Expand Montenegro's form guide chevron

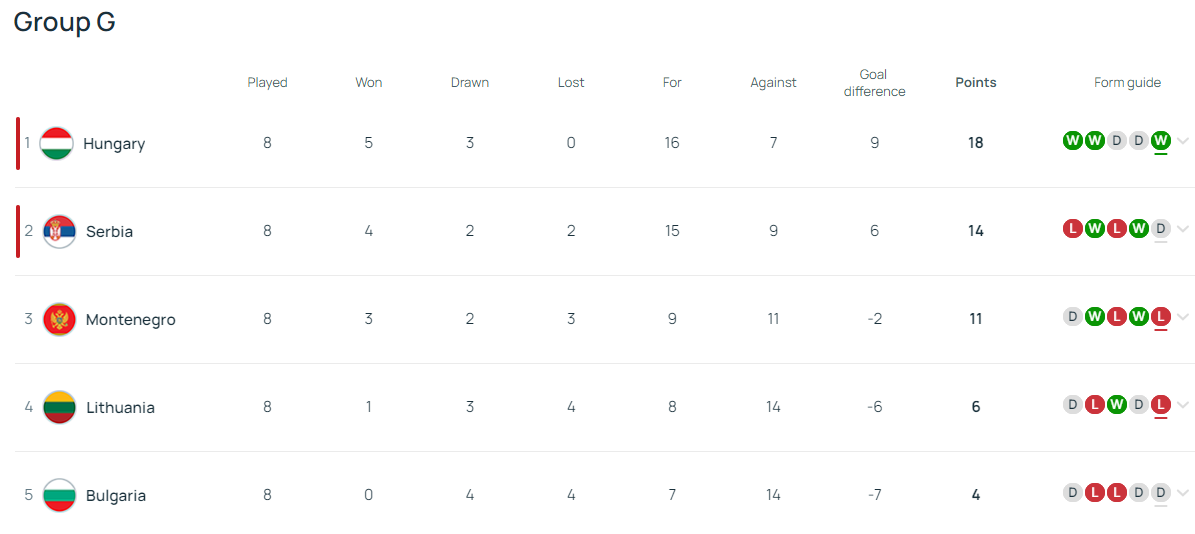1183,317
